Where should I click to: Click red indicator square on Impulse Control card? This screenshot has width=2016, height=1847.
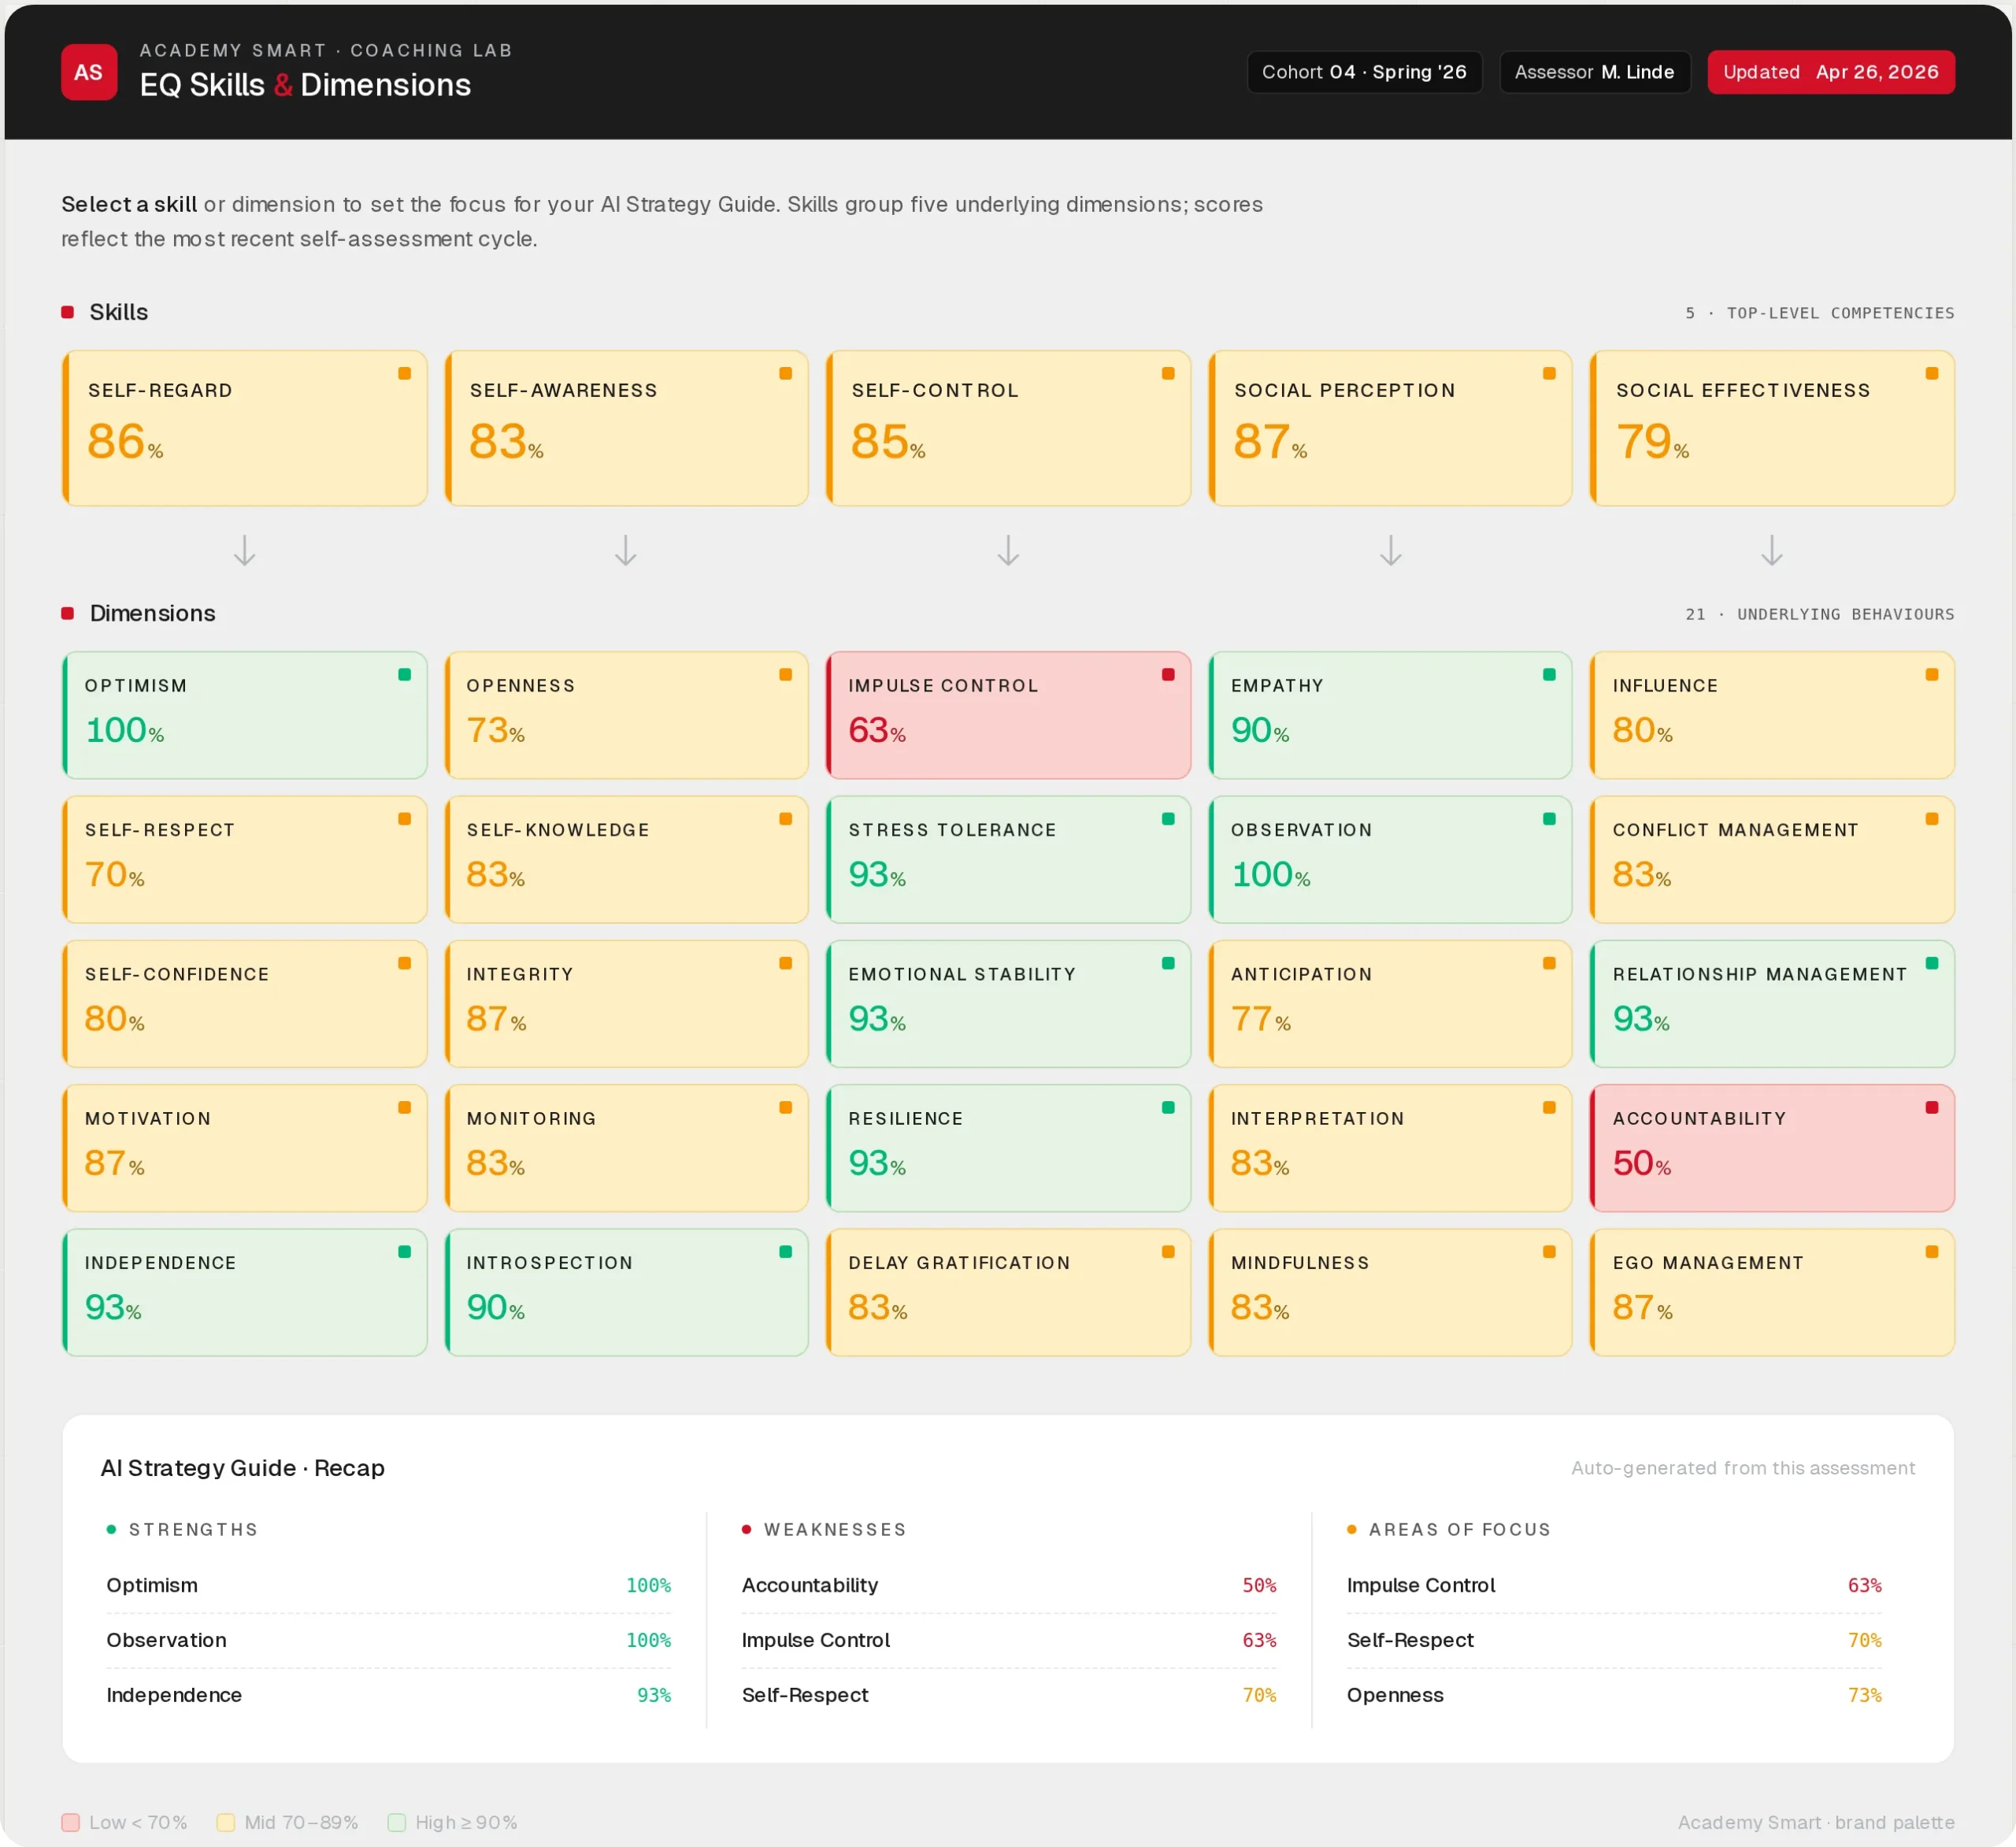point(1167,675)
